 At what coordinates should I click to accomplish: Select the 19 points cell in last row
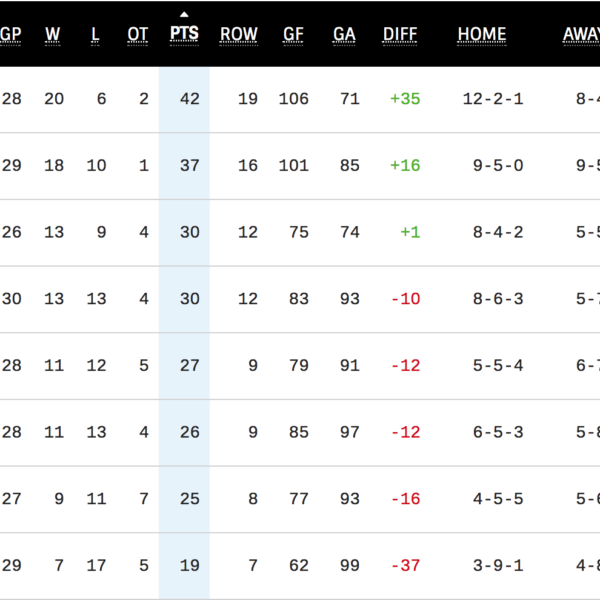point(190,566)
